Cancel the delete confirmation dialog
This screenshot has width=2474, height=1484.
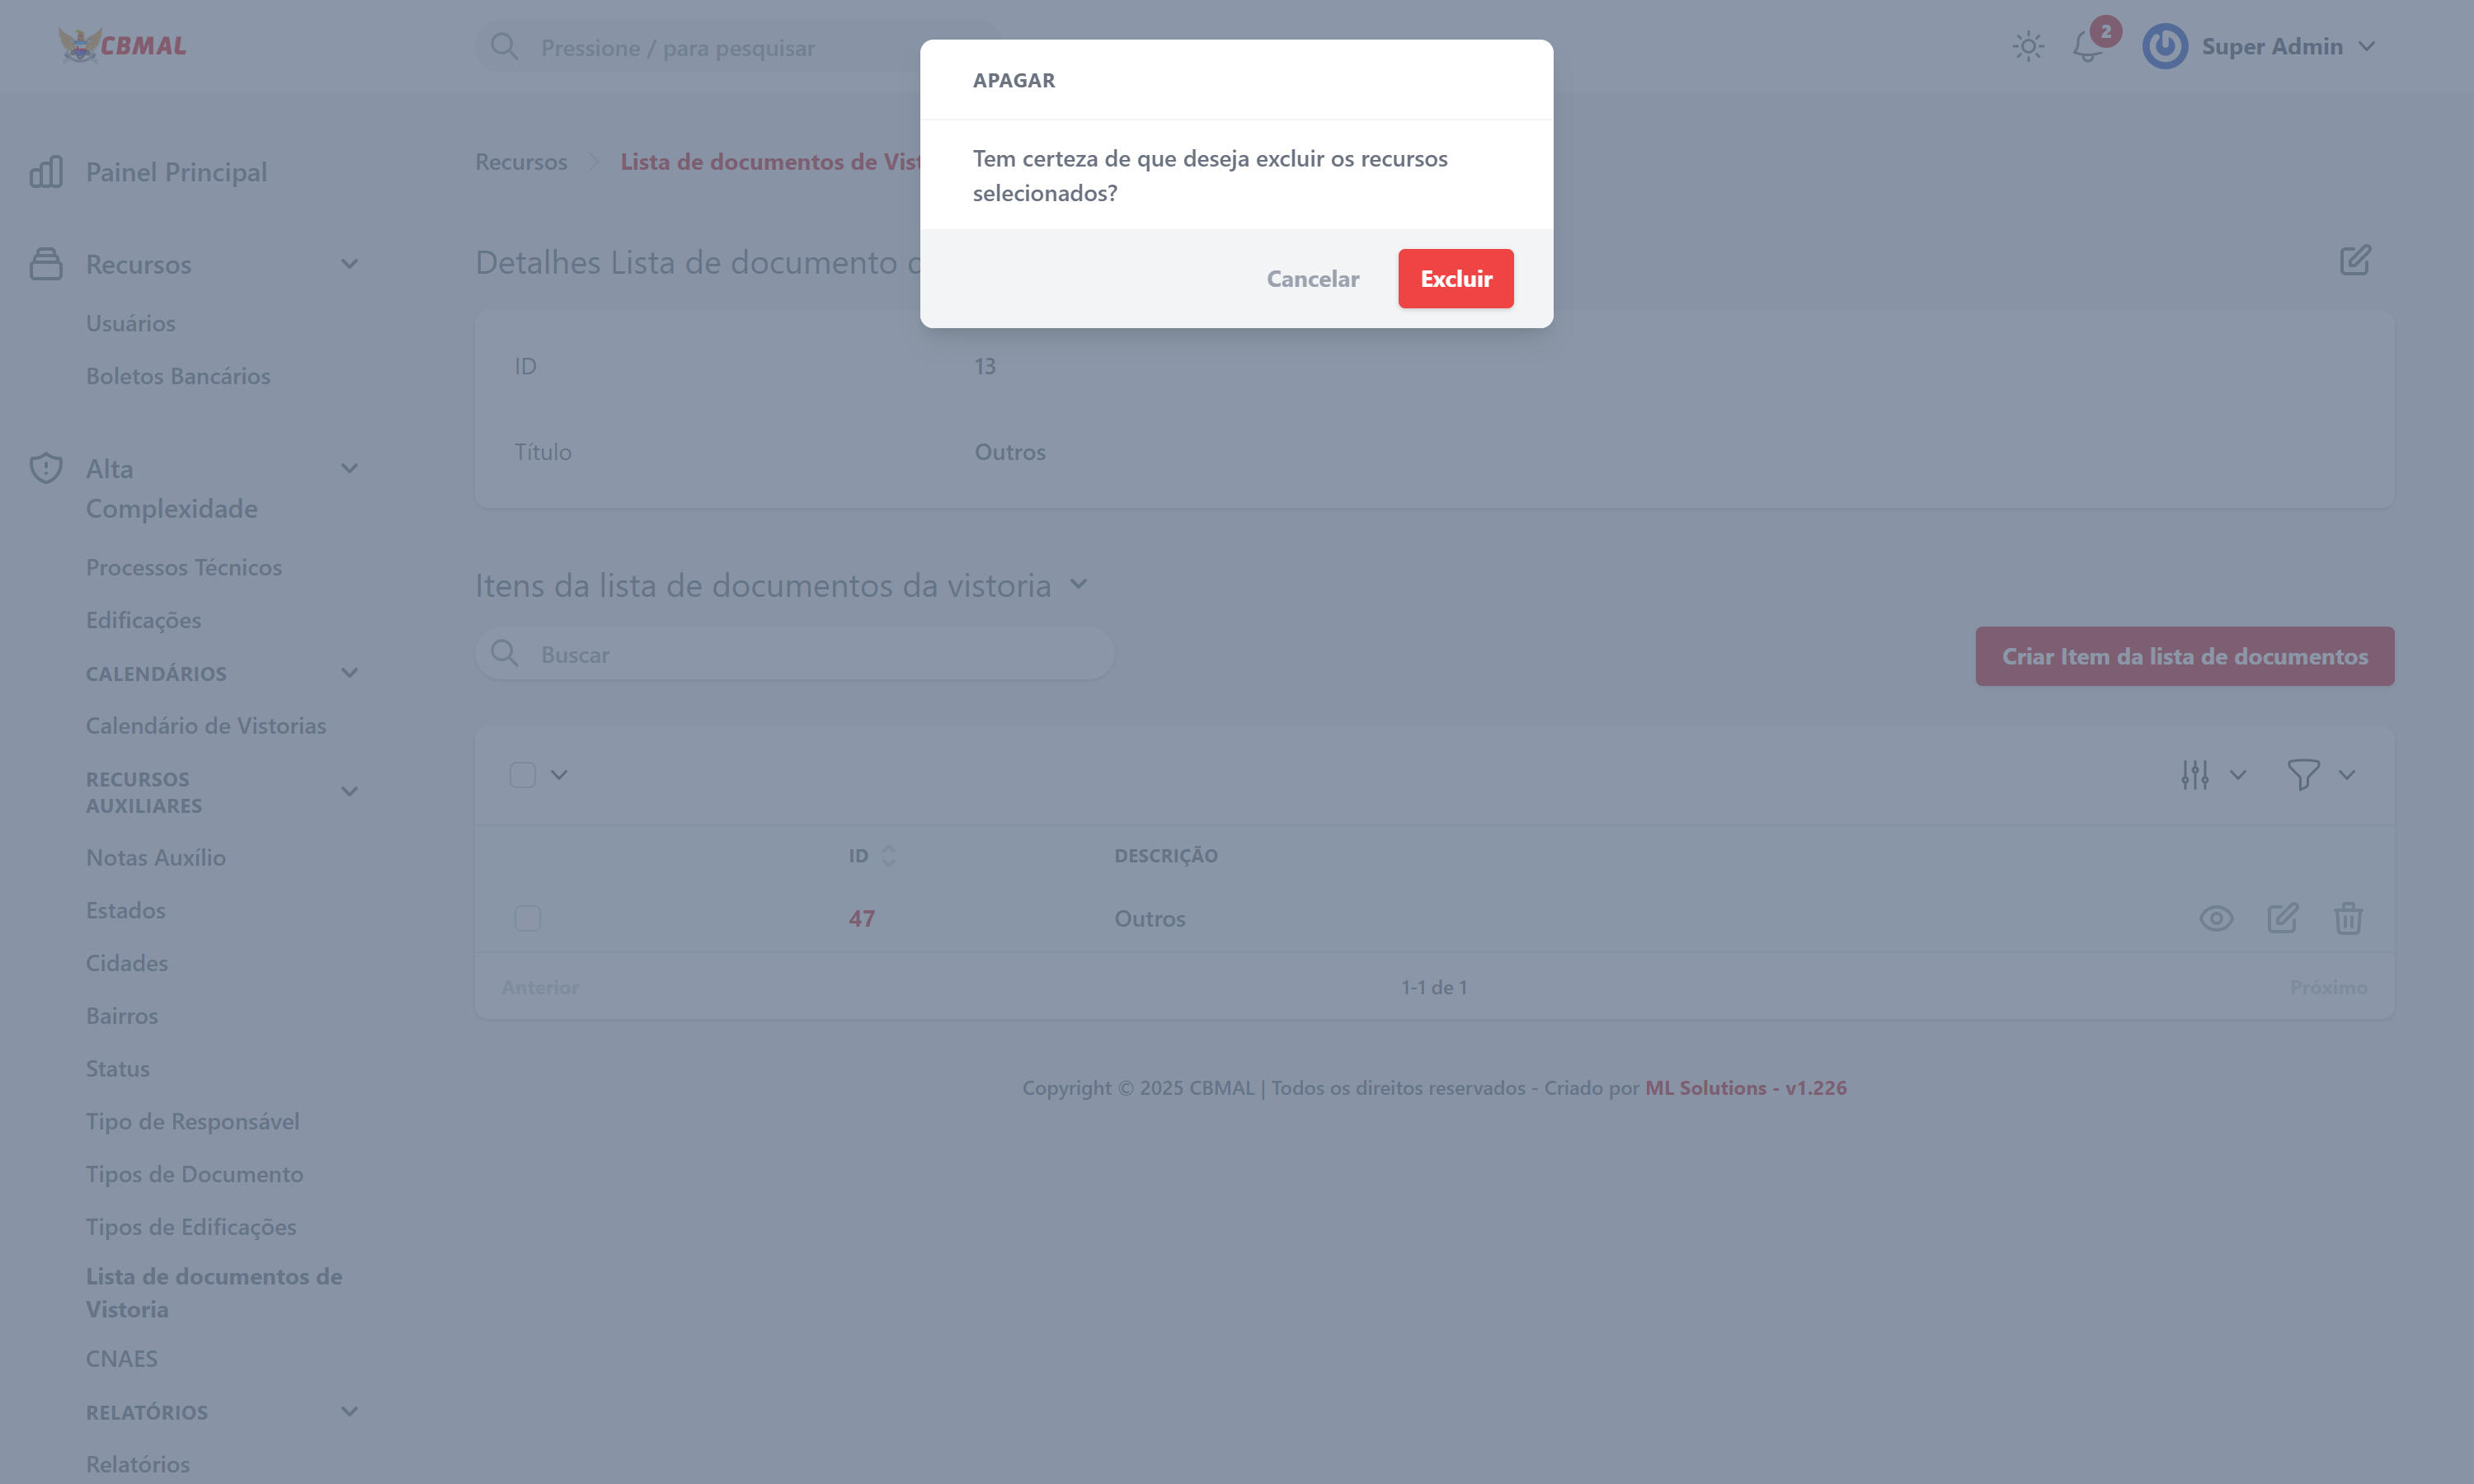click(x=1312, y=279)
